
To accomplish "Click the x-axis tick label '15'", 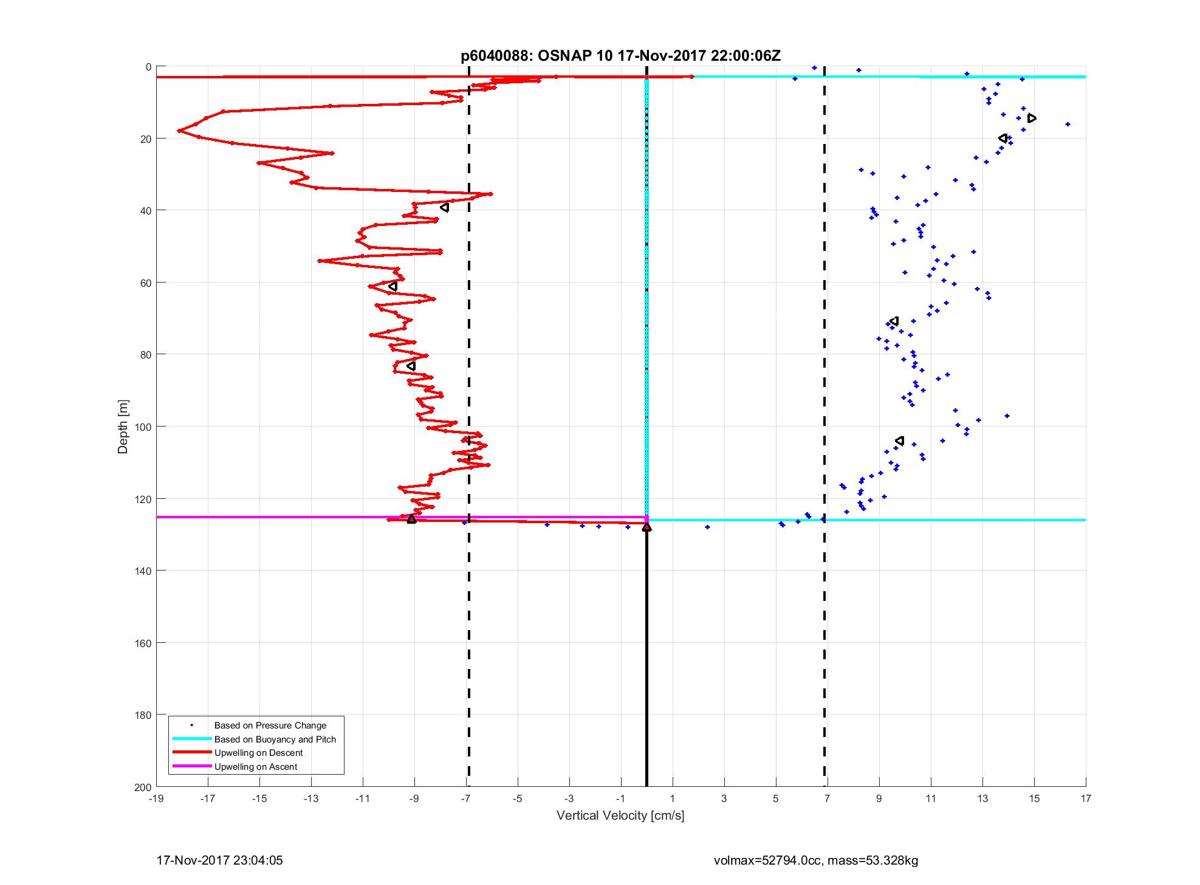I will point(1034,798).
